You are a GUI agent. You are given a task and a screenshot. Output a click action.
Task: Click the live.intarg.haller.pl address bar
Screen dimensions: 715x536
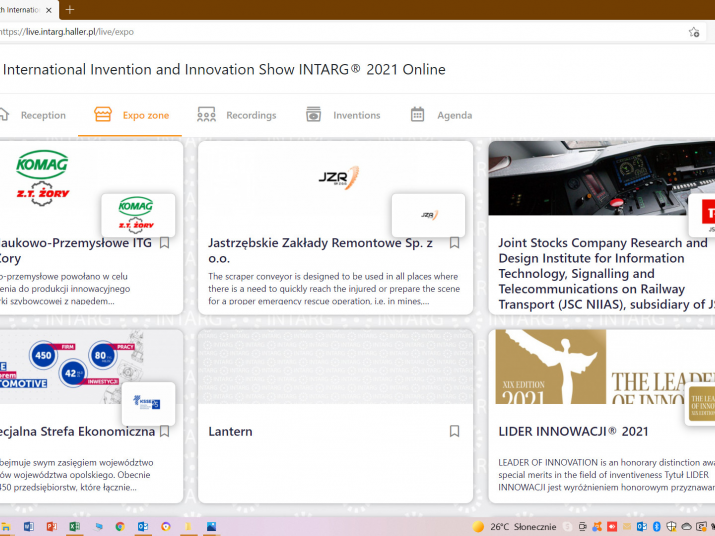pos(300,32)
